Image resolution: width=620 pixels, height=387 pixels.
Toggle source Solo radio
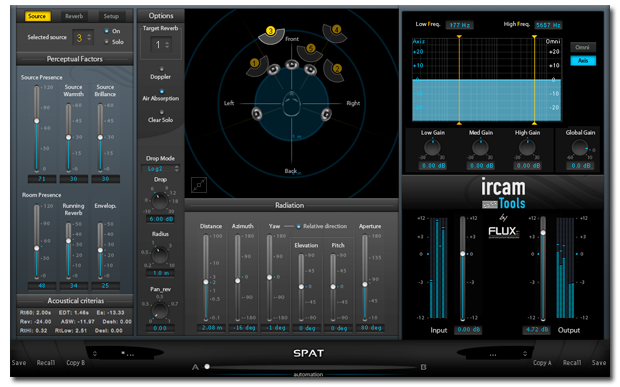click(106, 42)
